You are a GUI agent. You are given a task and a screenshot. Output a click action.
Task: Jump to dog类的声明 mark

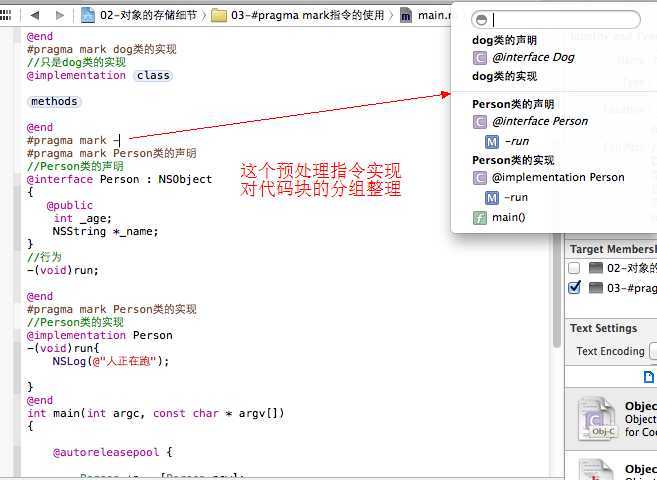pos(504,40)
